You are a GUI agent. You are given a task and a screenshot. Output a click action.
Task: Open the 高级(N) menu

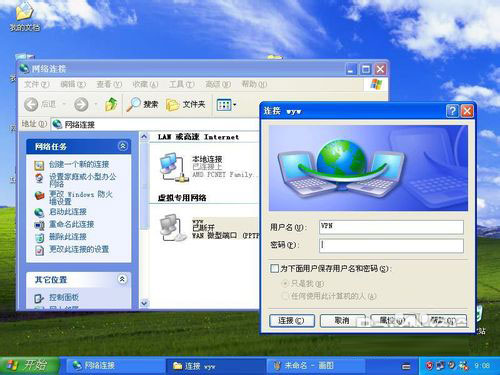coord(218,84)
